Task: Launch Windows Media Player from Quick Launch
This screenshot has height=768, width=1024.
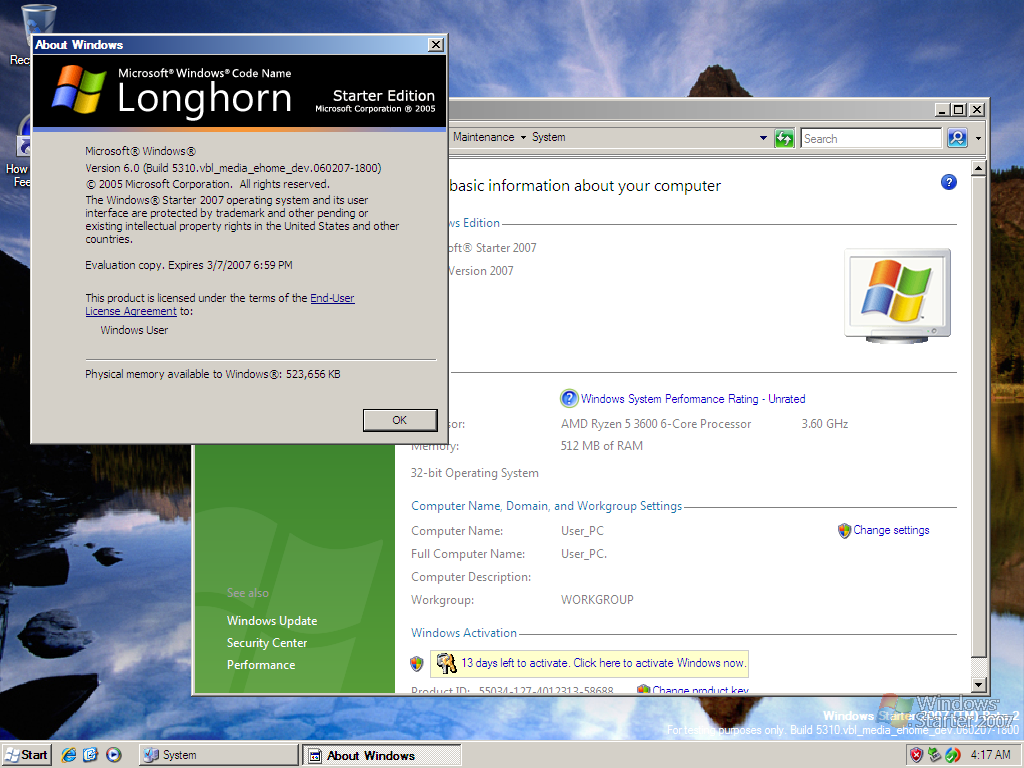Action: (x=114, y=755)
